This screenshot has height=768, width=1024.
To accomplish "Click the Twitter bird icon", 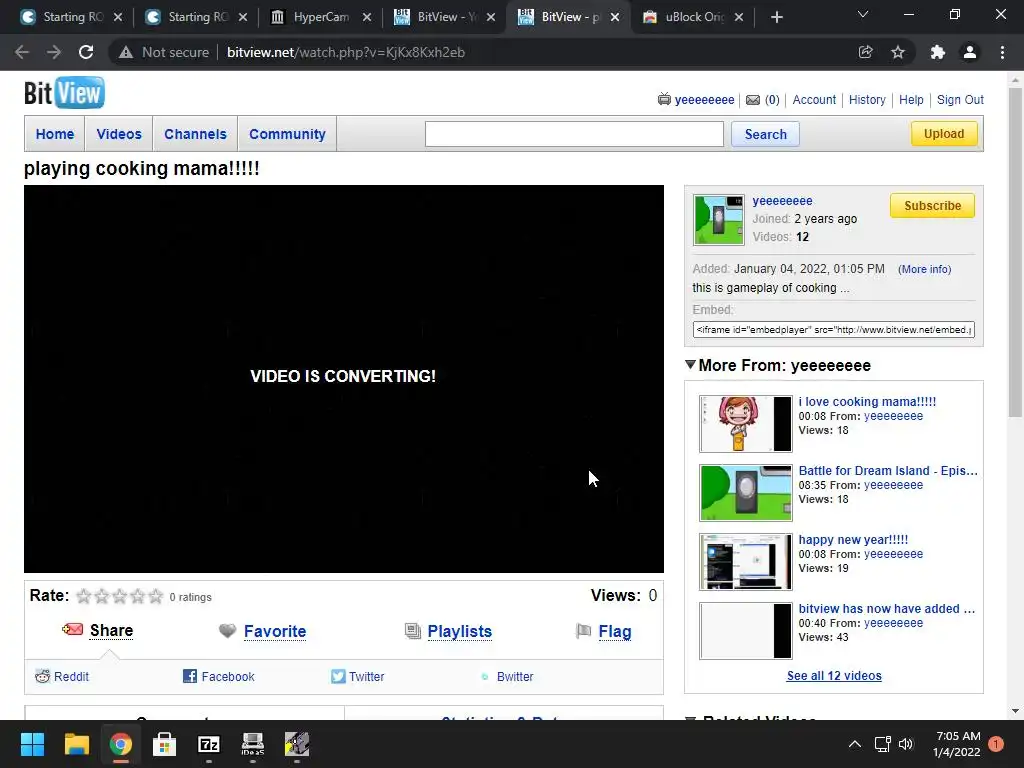I will point(338,677).
